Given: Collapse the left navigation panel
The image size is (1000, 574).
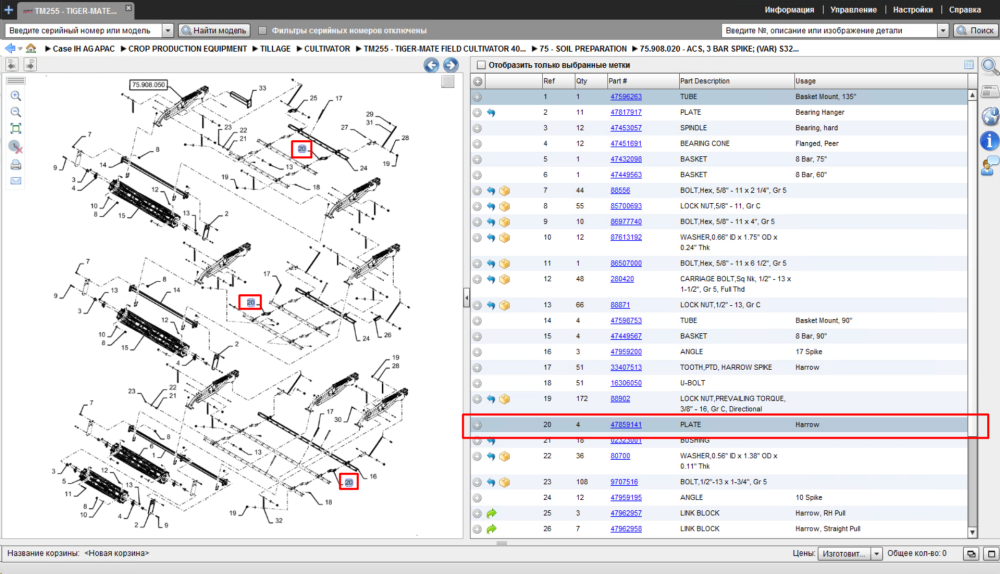Looking at the screenshot, I should 11,64.
